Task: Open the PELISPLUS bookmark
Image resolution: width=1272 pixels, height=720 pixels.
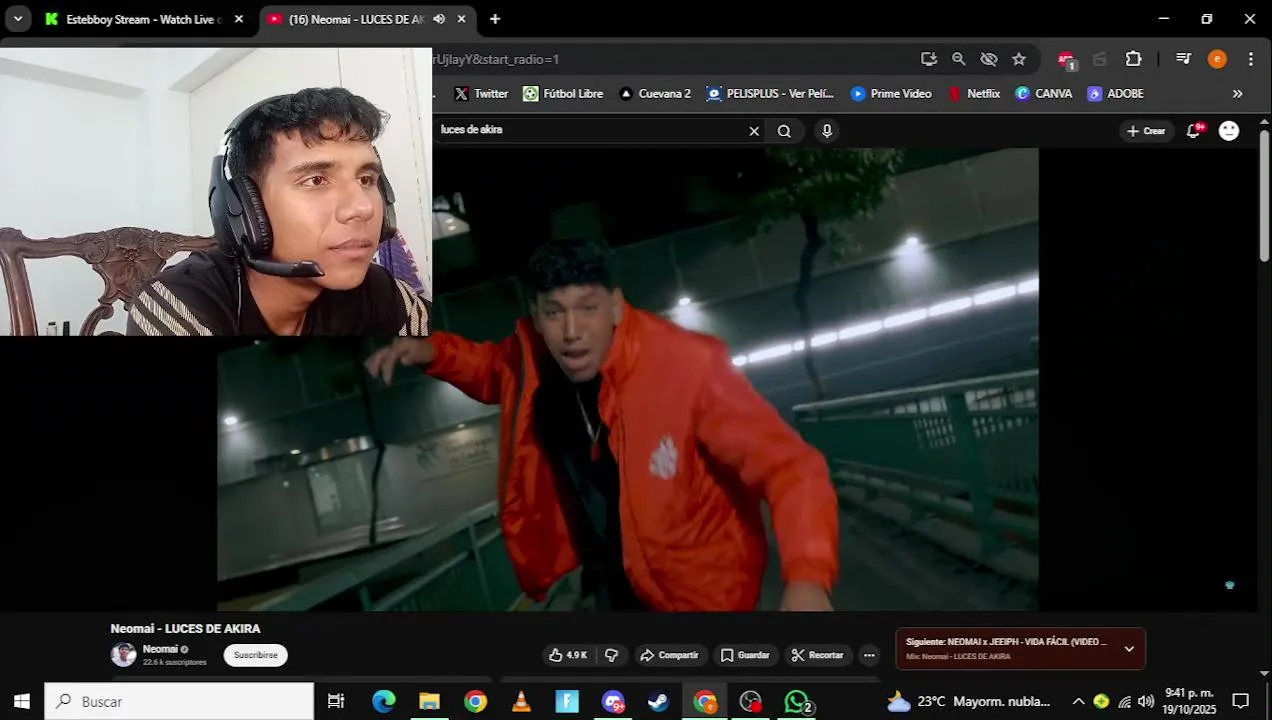Action: click(x=770, y=93)
